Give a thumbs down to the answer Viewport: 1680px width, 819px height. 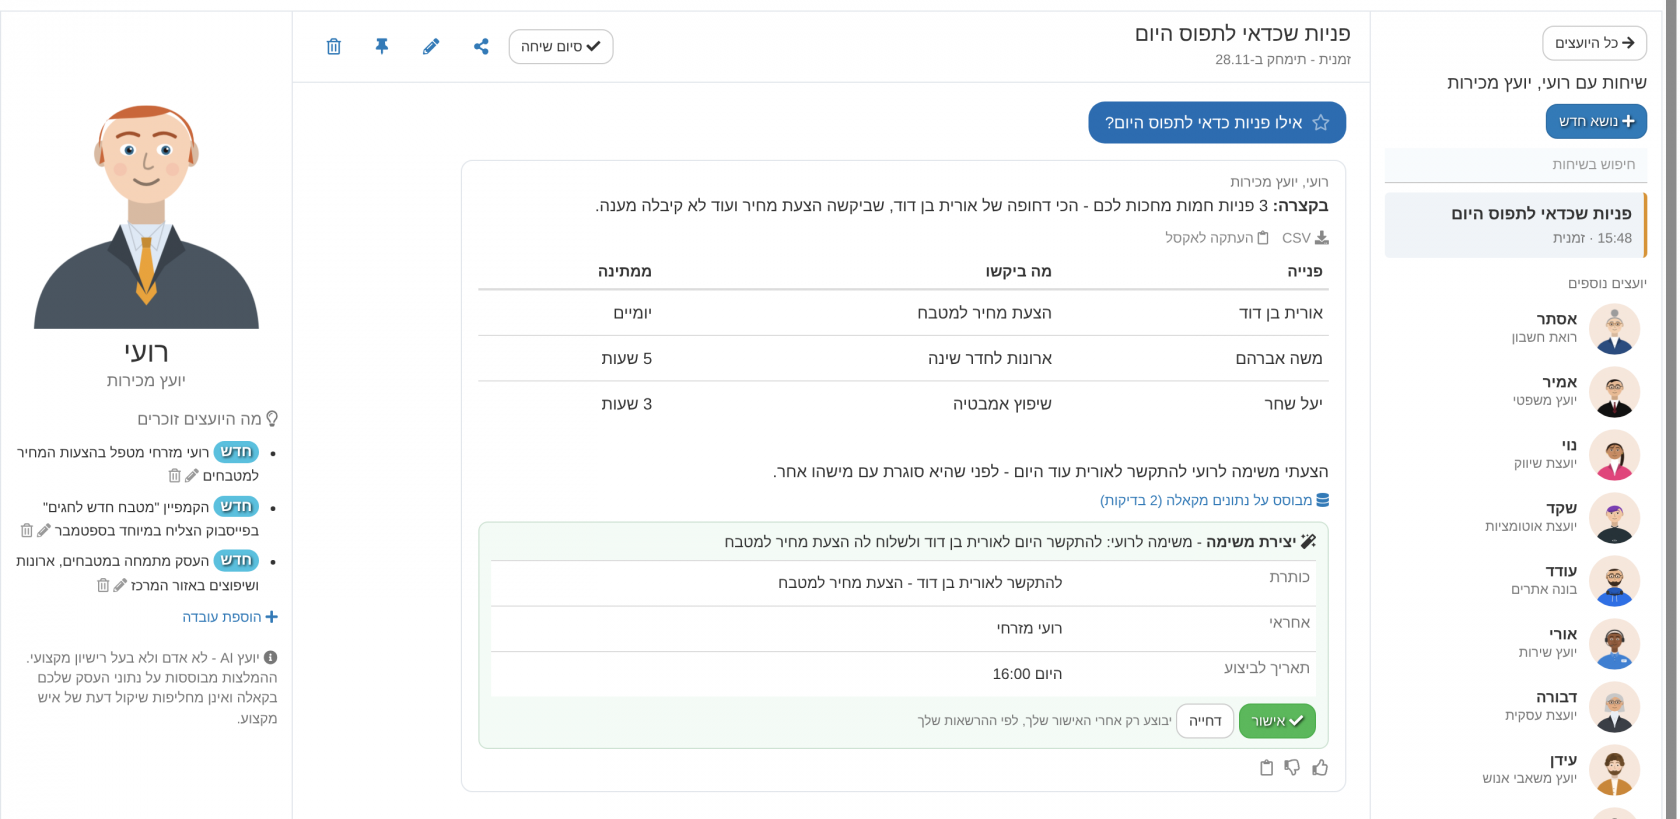1293,767
